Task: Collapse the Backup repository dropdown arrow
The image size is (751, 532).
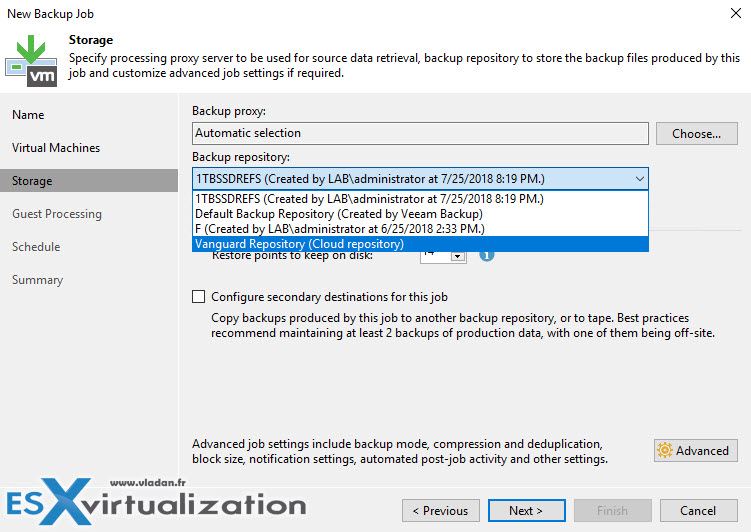Action: click(x=639, y=179)
